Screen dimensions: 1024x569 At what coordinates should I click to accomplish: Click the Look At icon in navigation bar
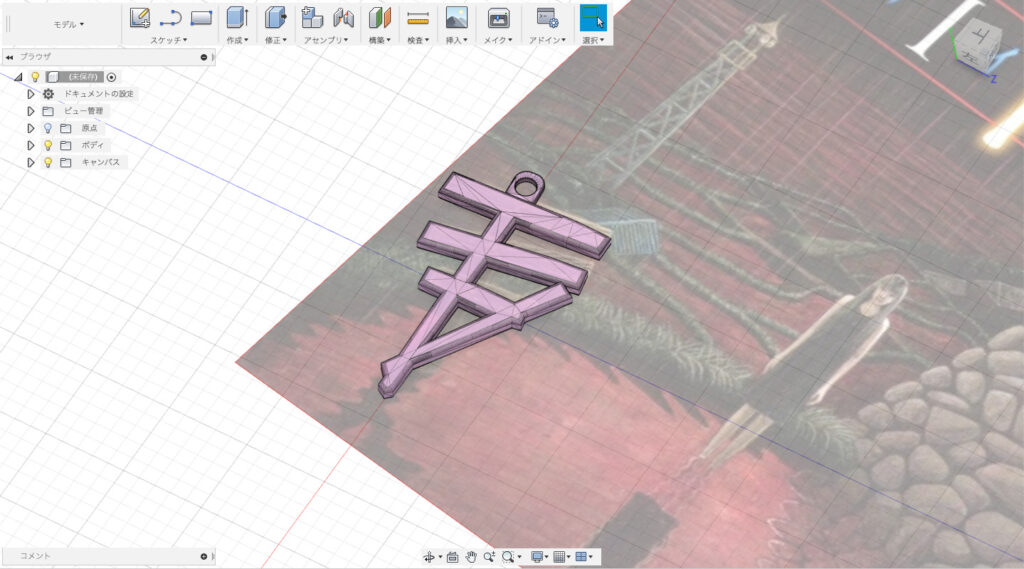point(452,556)
